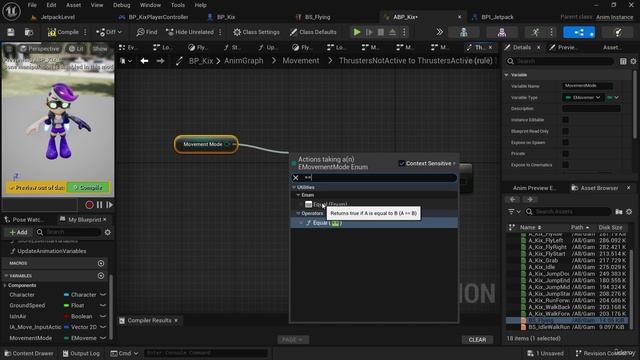The height and width of the screenshot is (360, 640).
Task: Open the animation mode icon
Action: 536,32
